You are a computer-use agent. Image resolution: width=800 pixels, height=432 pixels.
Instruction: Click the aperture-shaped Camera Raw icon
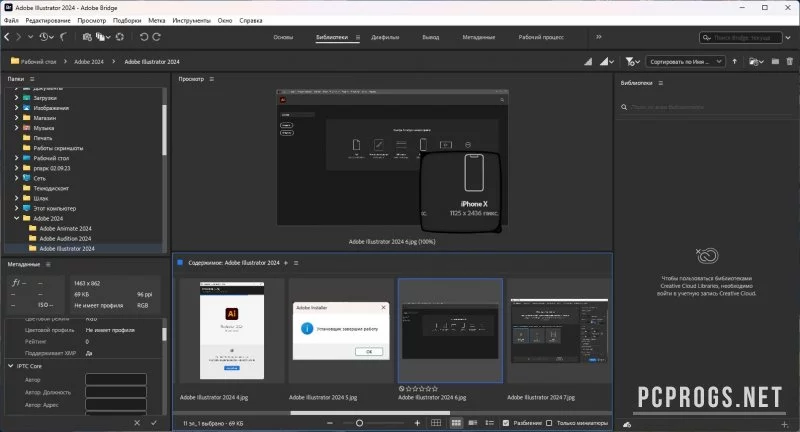click(120, 37)
